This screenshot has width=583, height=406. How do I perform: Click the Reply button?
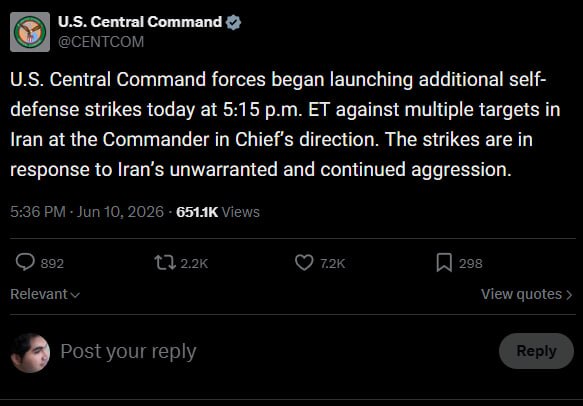tap(536, 351)
